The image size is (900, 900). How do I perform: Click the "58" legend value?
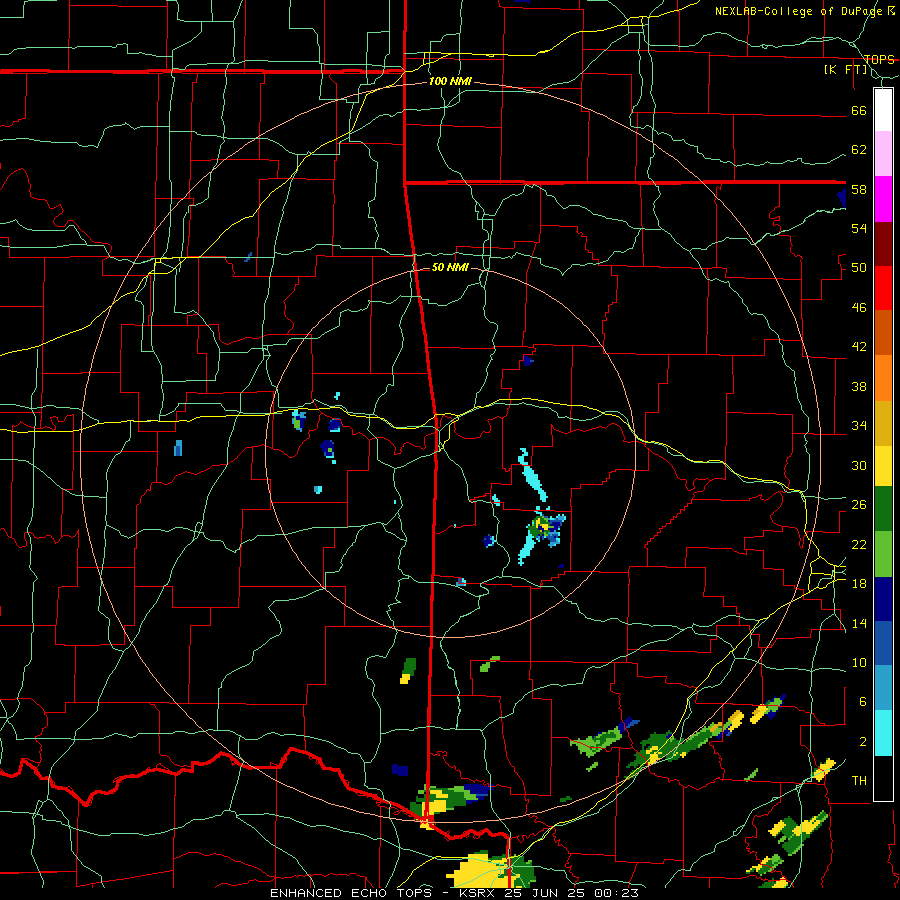coord(859,189)
